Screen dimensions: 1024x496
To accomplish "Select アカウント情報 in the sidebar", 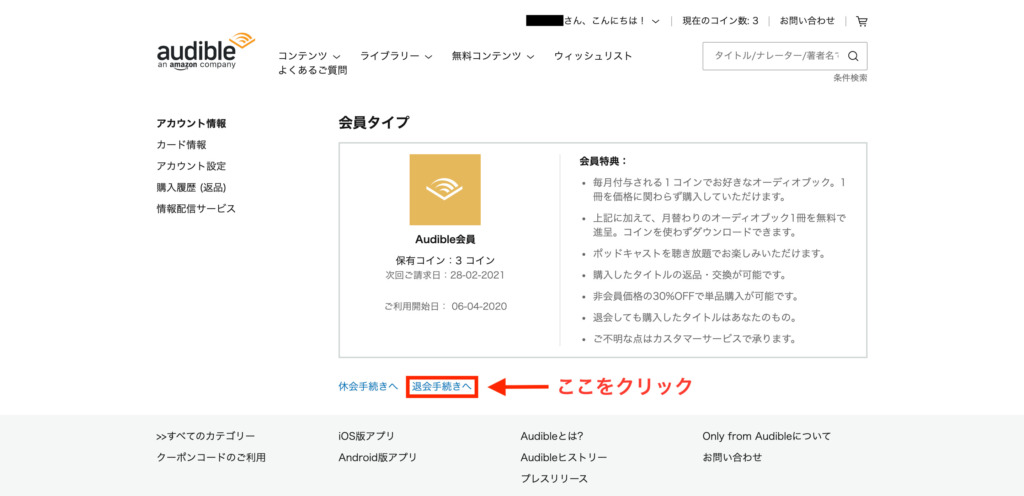I will (x=191, y=123).
